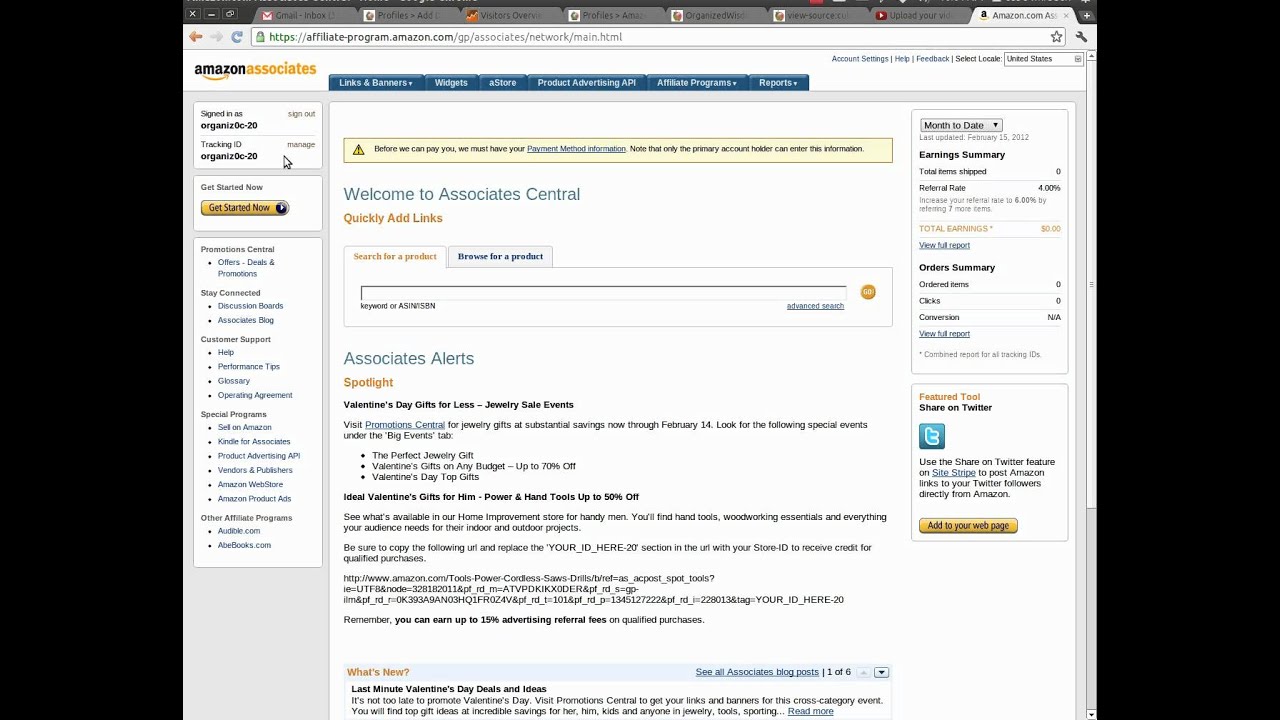
Task: Open the Product Advertising API menu item
Action: (x=586, y=83)
